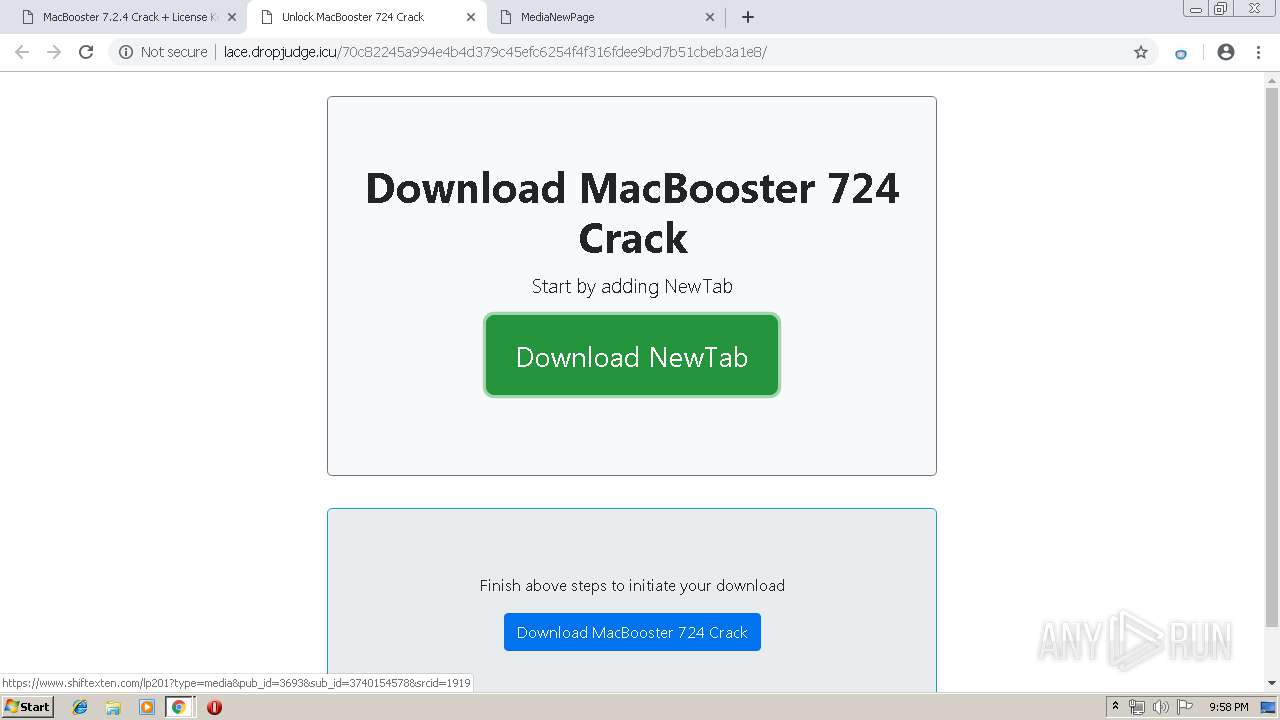Show hidden system tray icons
This screenshot has width=1280, height=720.
(x=1115, y=707)
